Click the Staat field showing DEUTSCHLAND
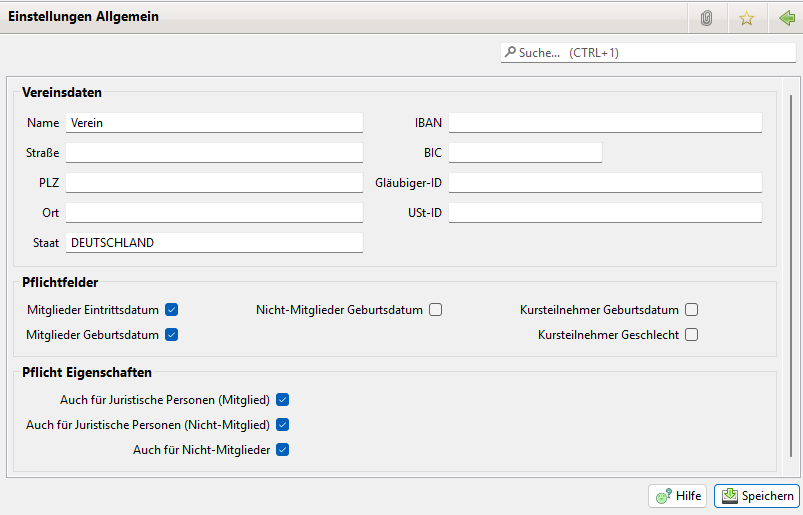 [214, 242]
